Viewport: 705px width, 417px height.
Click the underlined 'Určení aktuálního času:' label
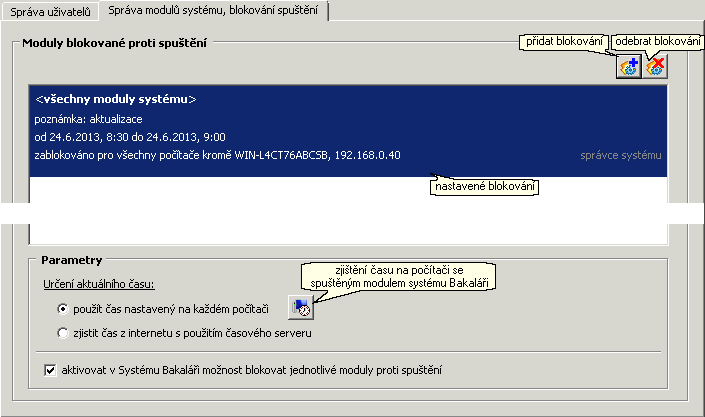coord(99,284)
